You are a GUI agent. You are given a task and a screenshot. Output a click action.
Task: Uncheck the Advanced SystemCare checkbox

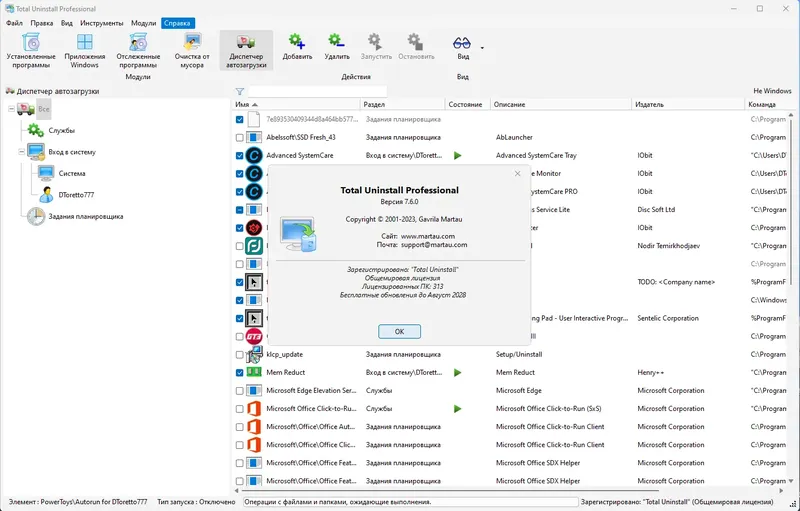(x=239, y=156)
